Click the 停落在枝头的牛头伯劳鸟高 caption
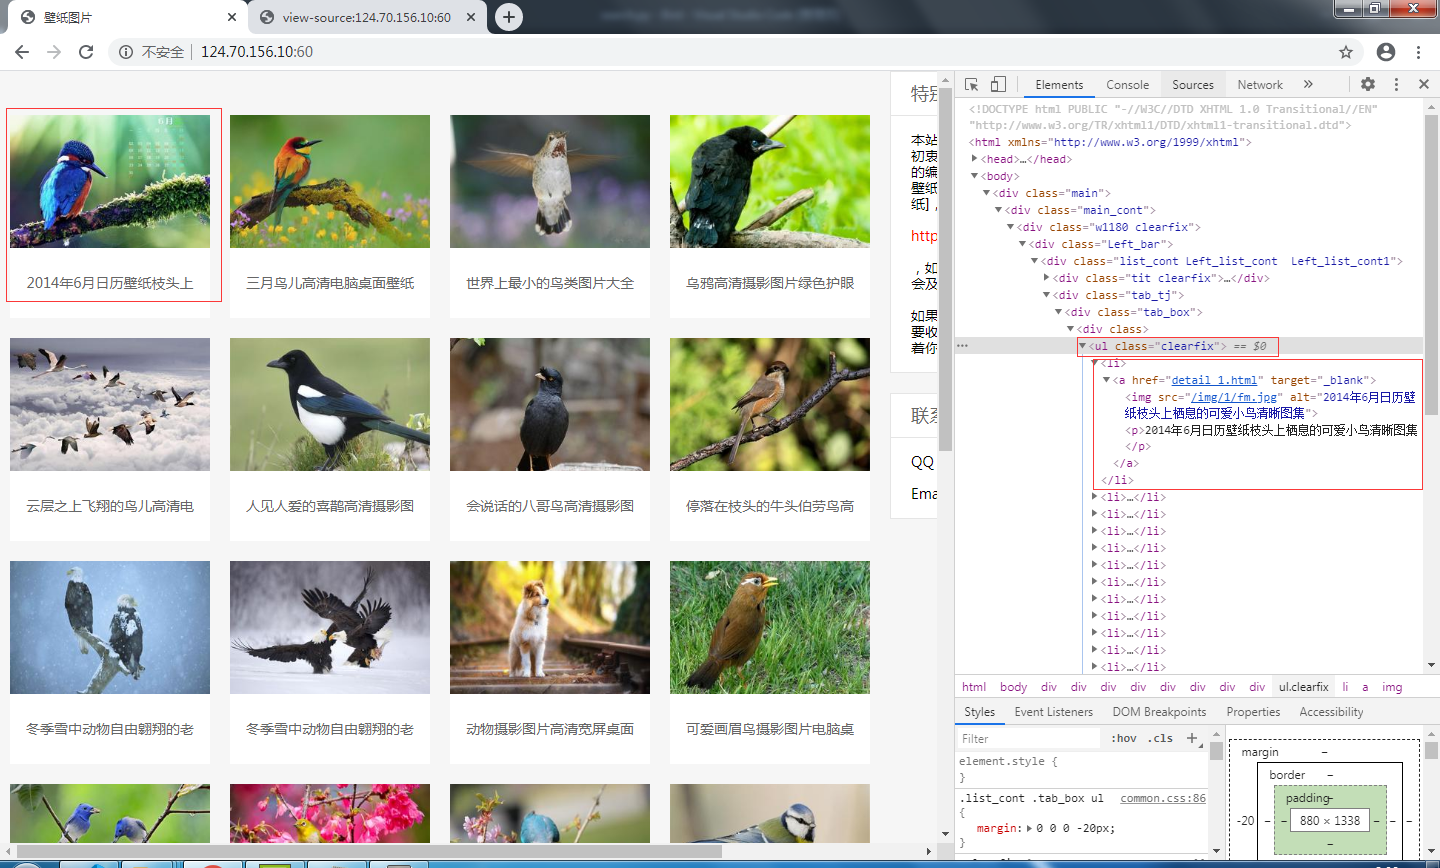The height and width of the screenshot is (868, 1440). click(770, 506)
